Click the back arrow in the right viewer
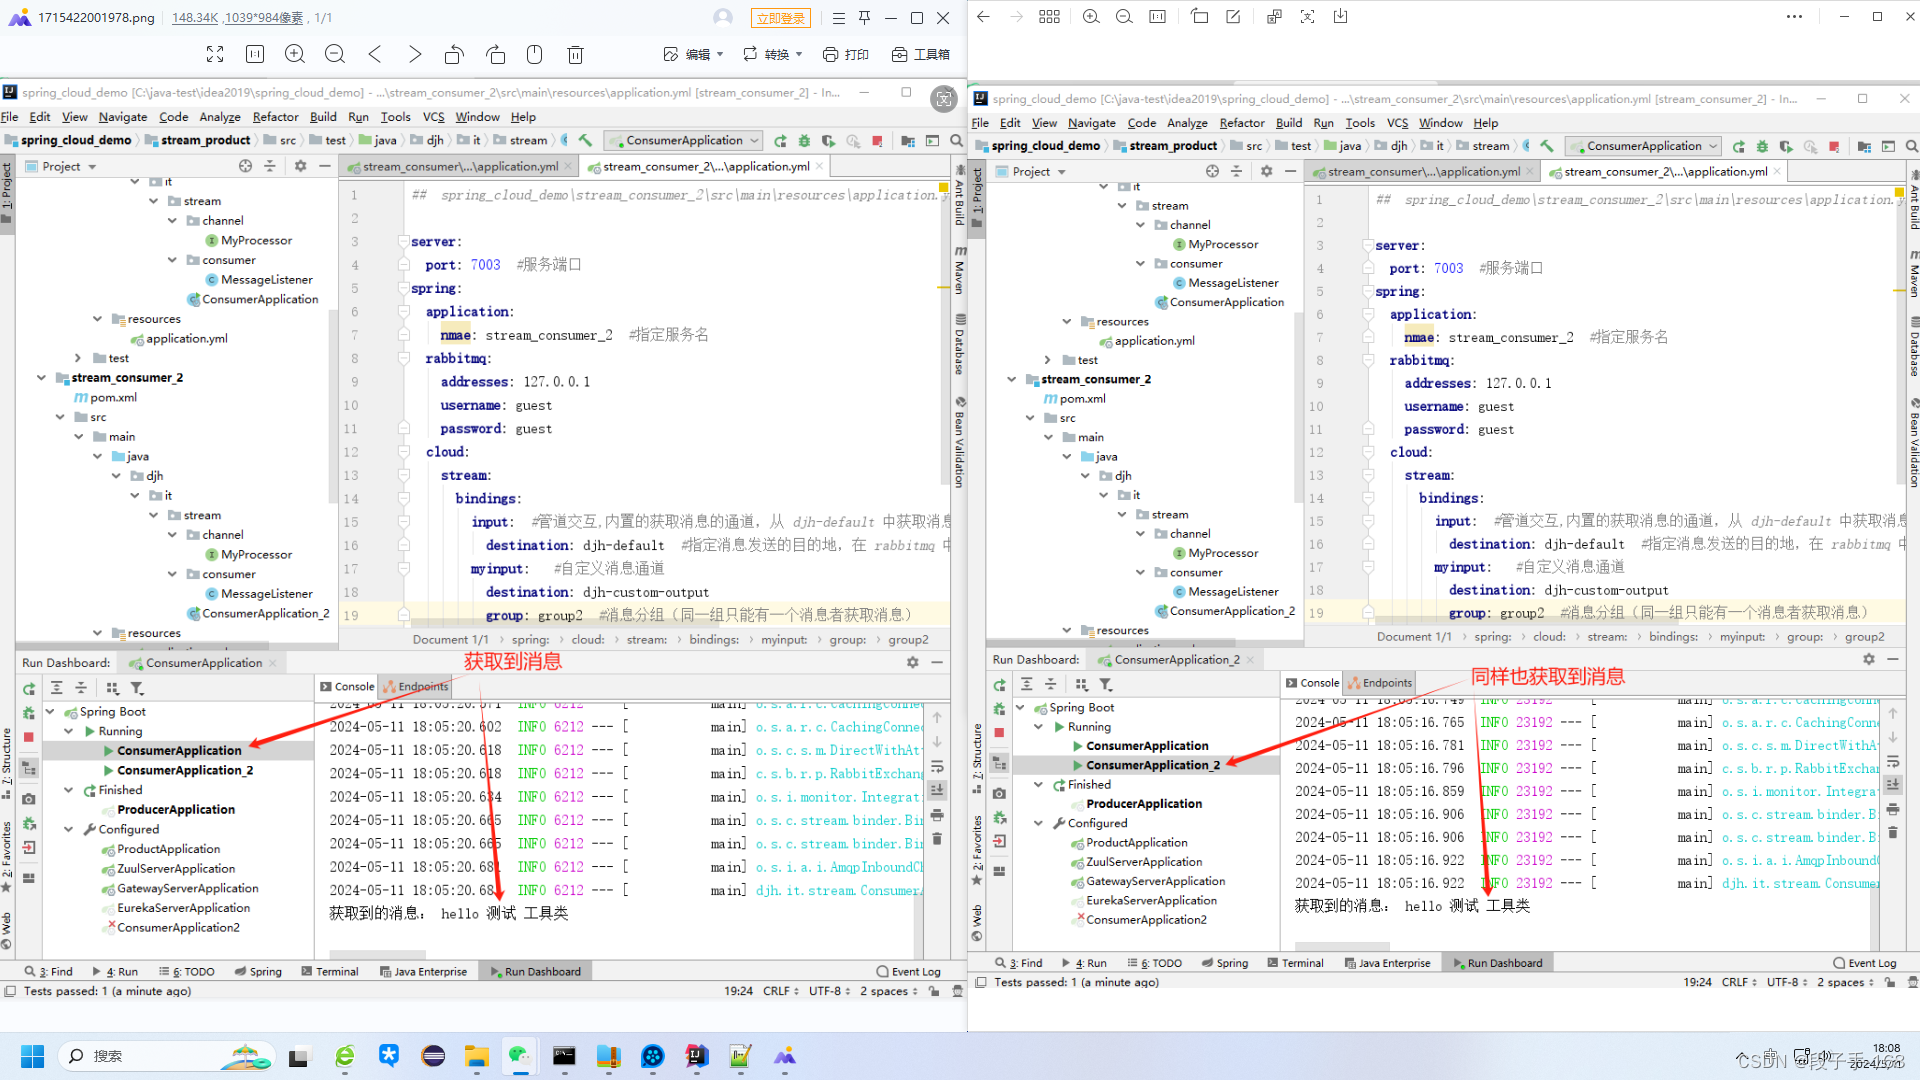The width and height of the screenshot is (1920, 1080). pyautogui.click(x=983, y=16)
